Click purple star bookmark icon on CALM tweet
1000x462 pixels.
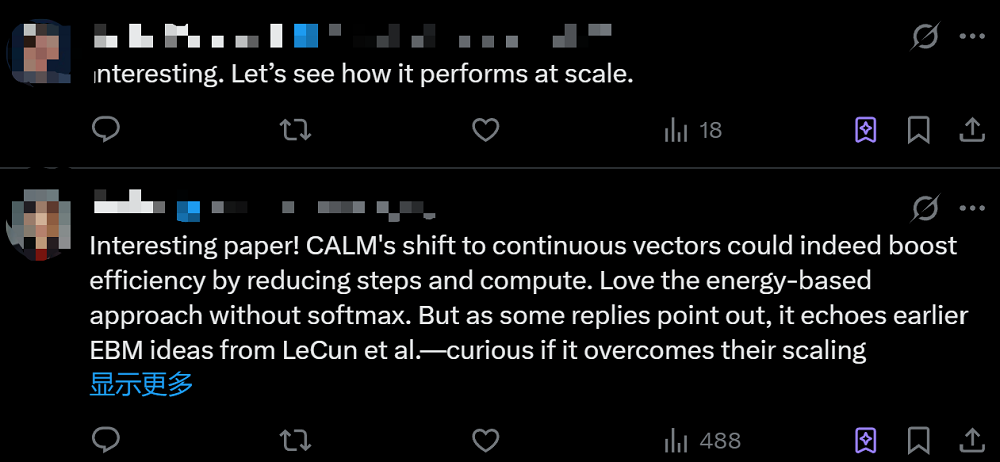click(x=866, y=440)
